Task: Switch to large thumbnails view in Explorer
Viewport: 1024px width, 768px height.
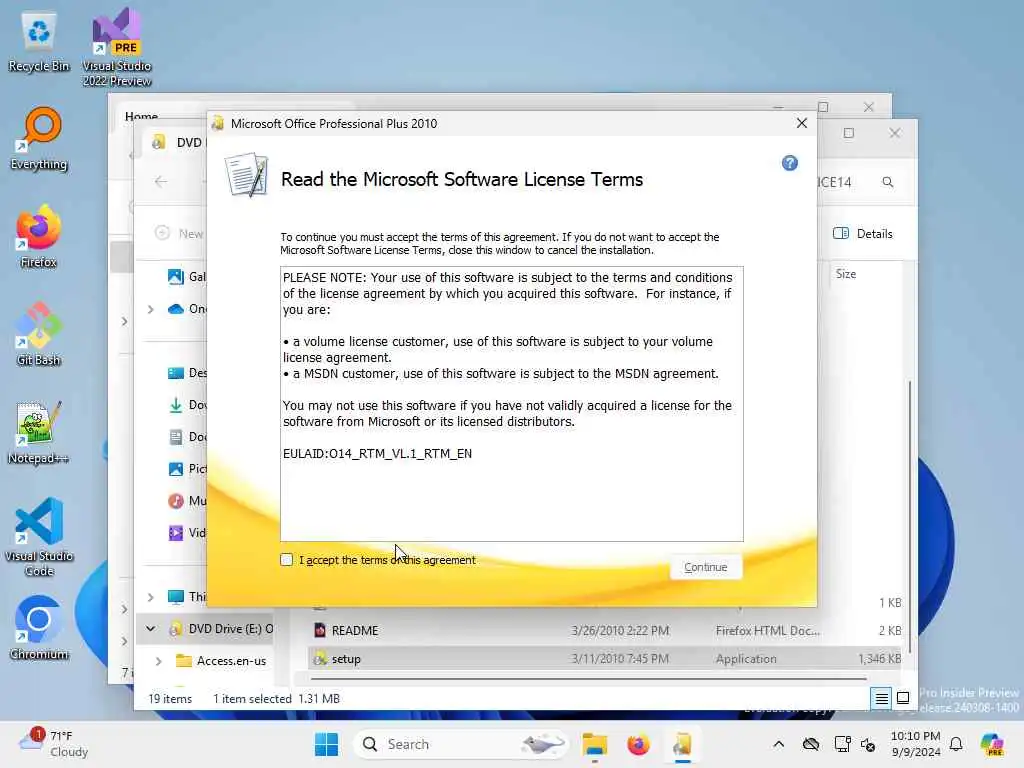Action: pos(903,698)
